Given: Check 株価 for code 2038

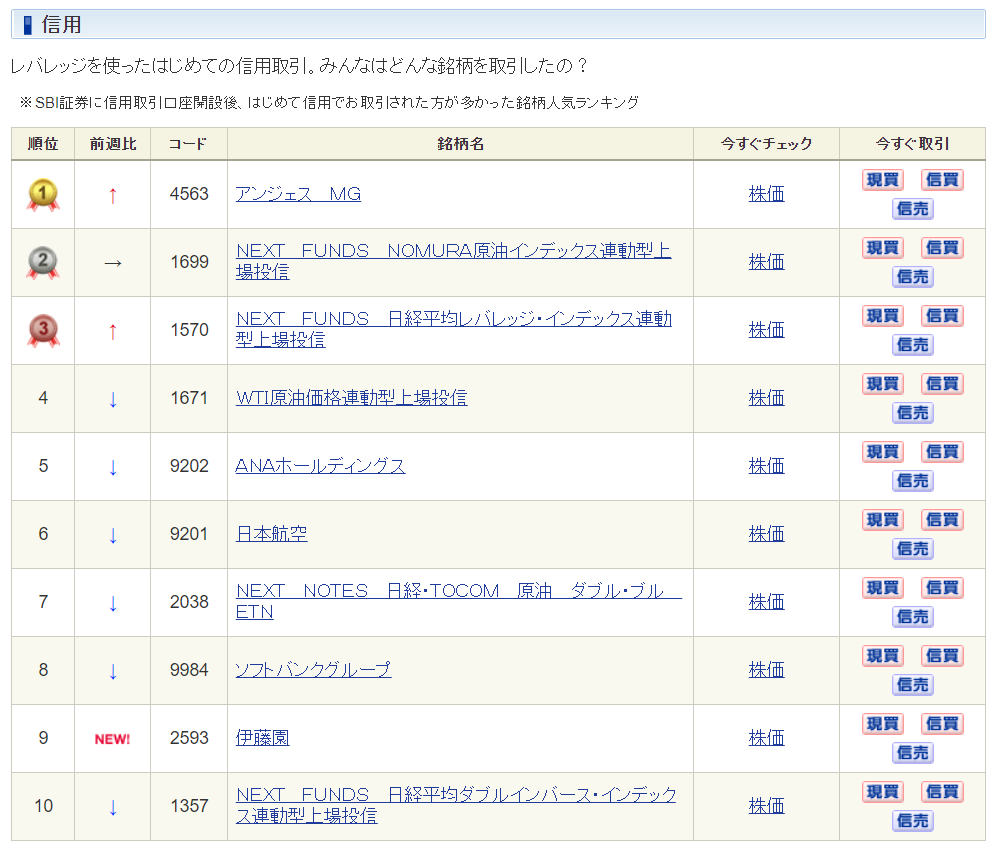Looking at the screenshot, I should 766,601.
